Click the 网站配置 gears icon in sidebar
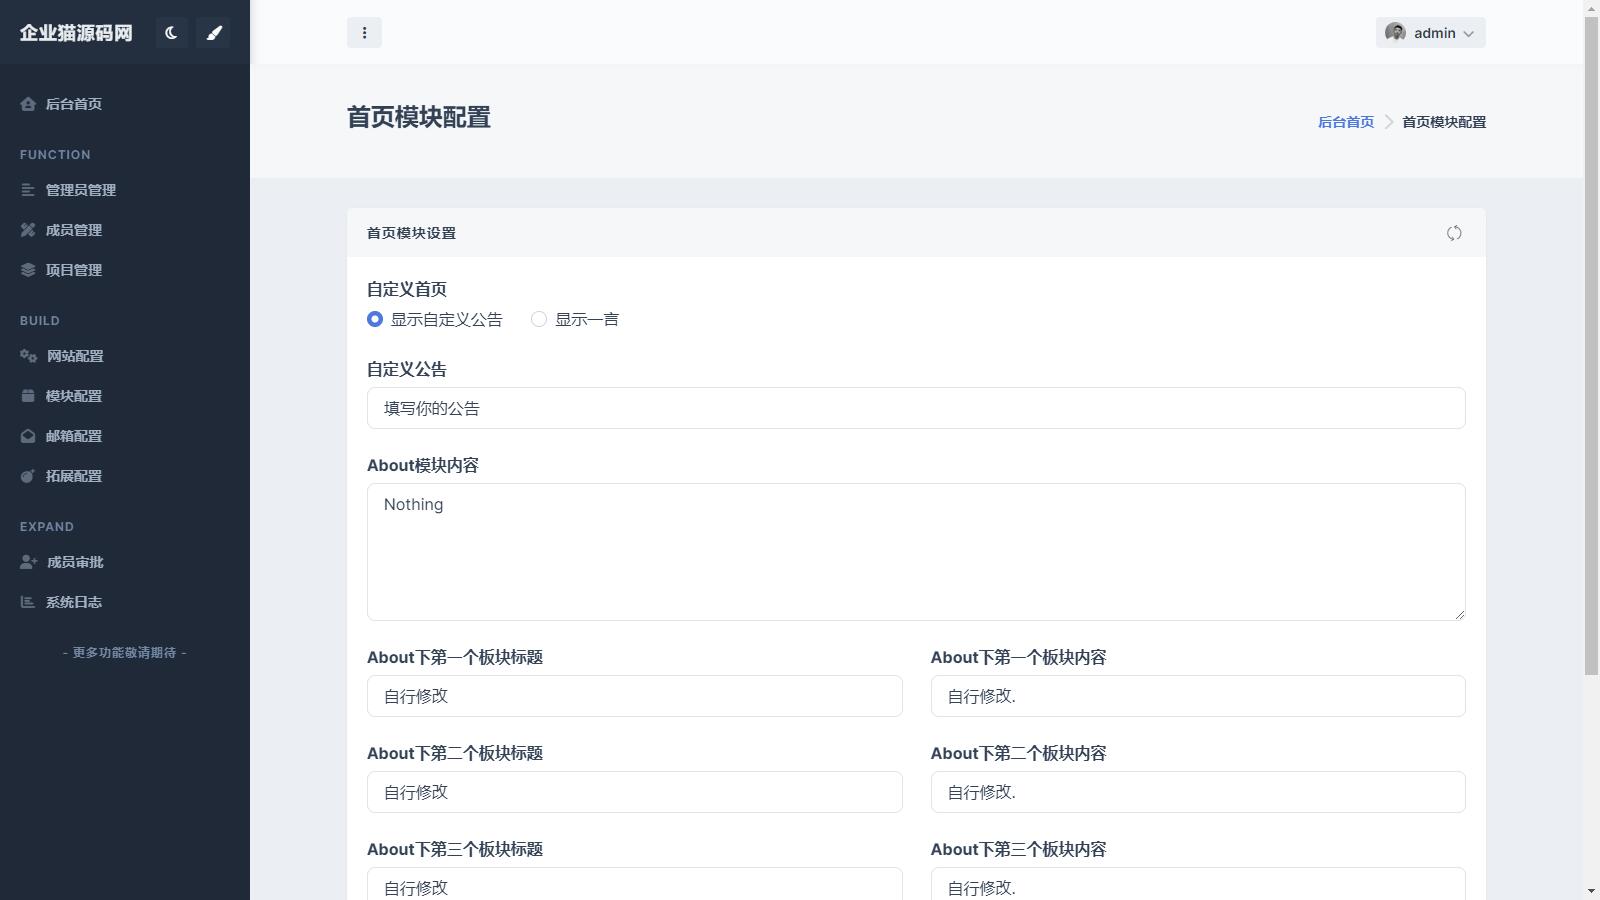The image size is (1600, 900). tap(28, 356)
